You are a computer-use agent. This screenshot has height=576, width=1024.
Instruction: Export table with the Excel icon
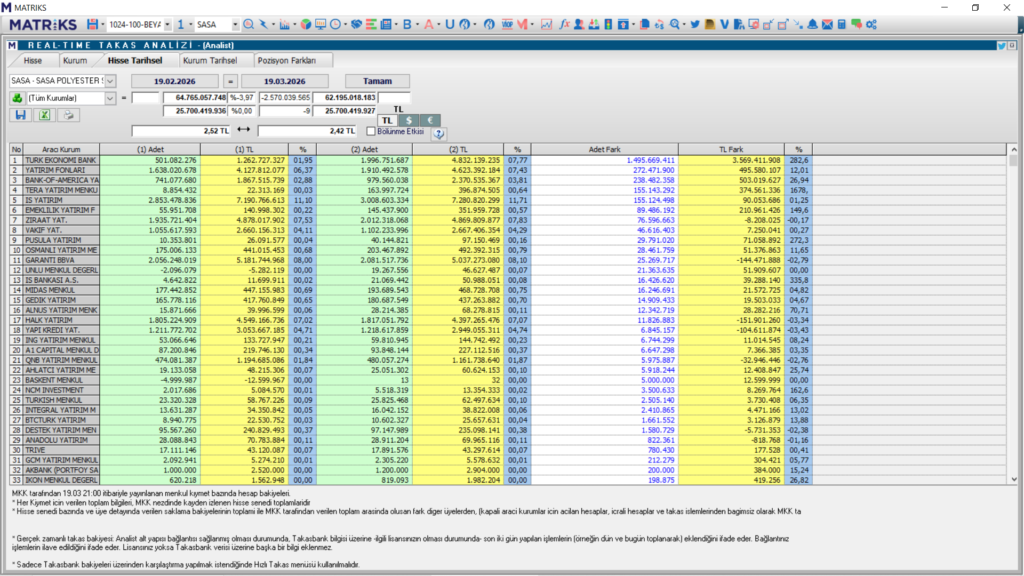(44, 115)
